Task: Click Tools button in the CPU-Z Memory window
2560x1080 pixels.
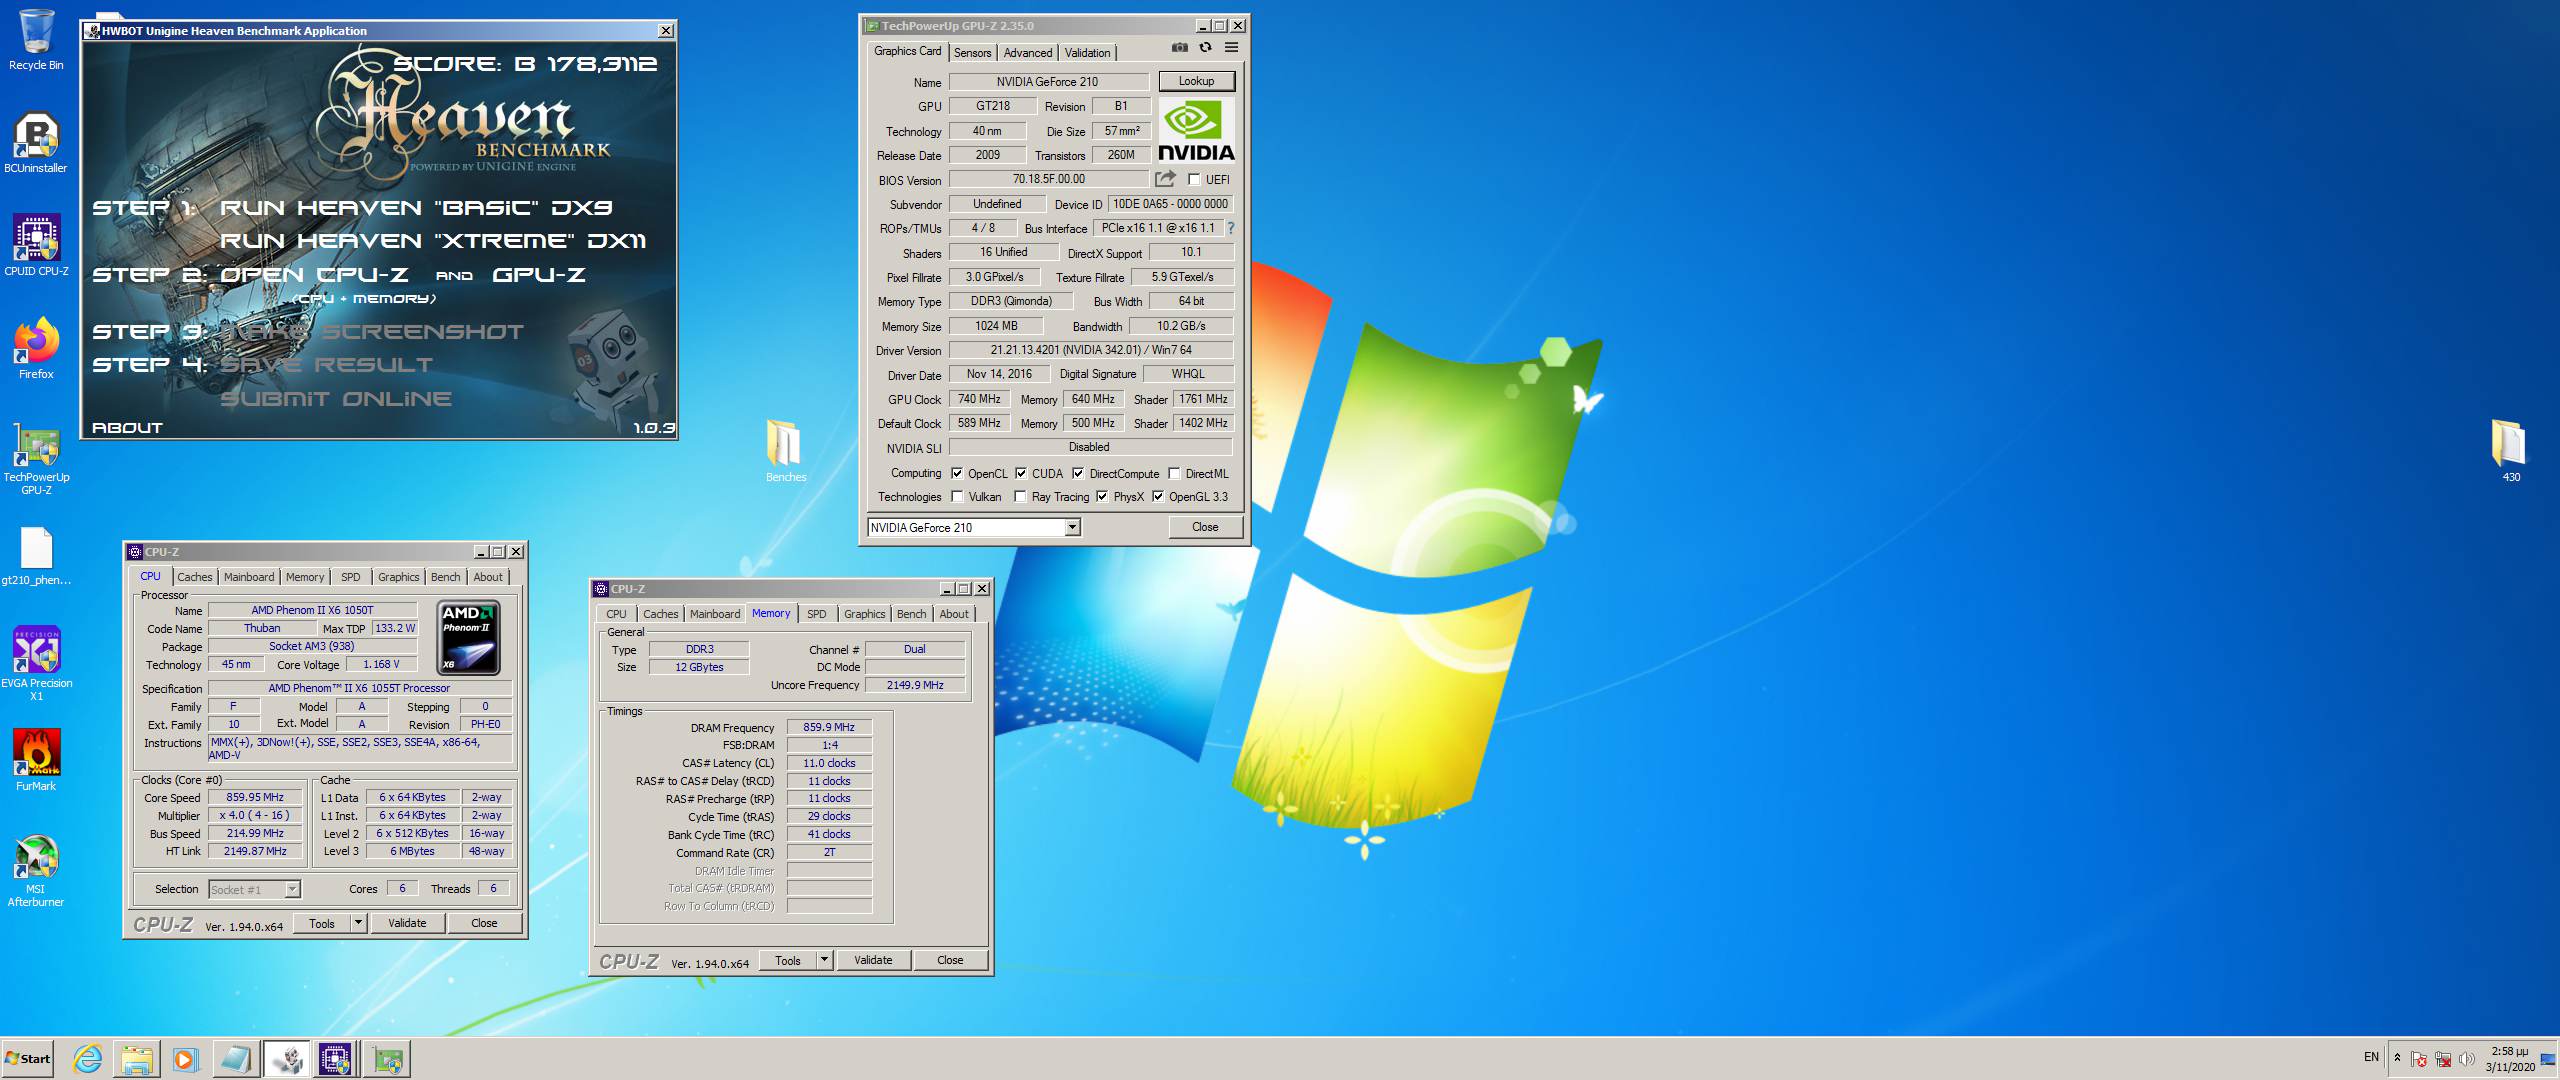Action: pos(788,960)
